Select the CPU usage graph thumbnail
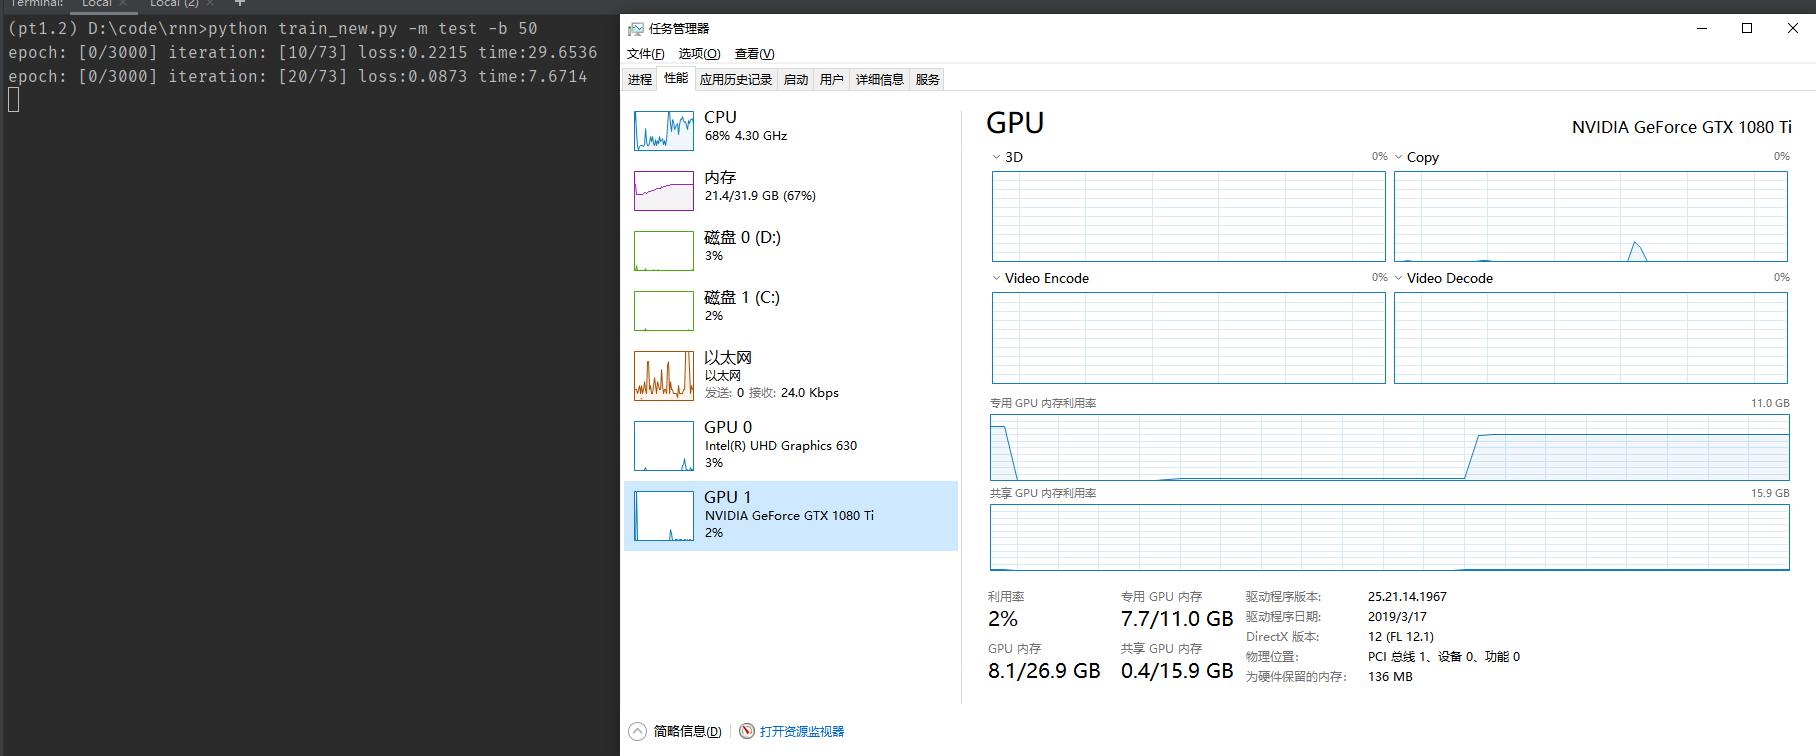Screen dimensions: 1816x756 [664, 131]
